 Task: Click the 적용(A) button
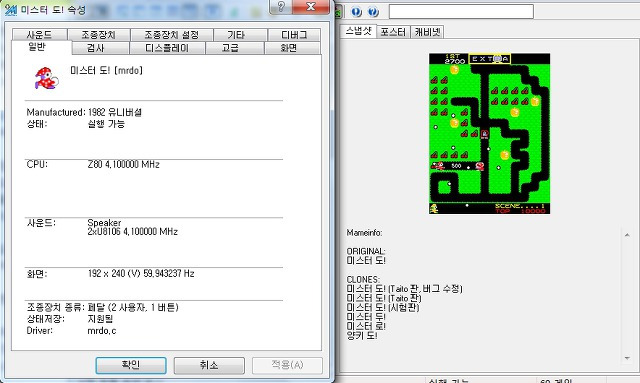[x=287, y=365]
